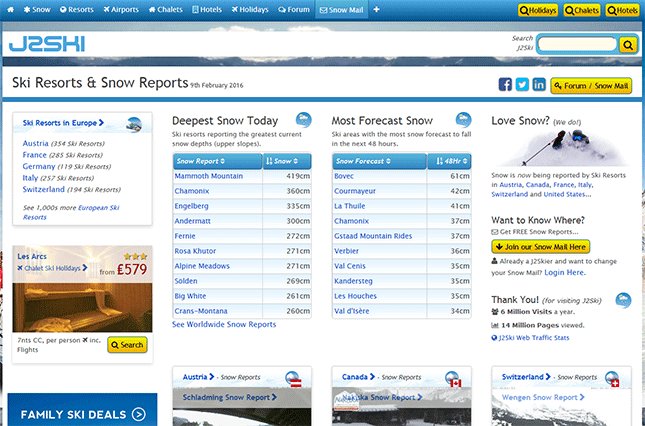Viewport: 645px width, 426px height.
Task: Click the yellow Chalets search button
Action: coord(582,10)
